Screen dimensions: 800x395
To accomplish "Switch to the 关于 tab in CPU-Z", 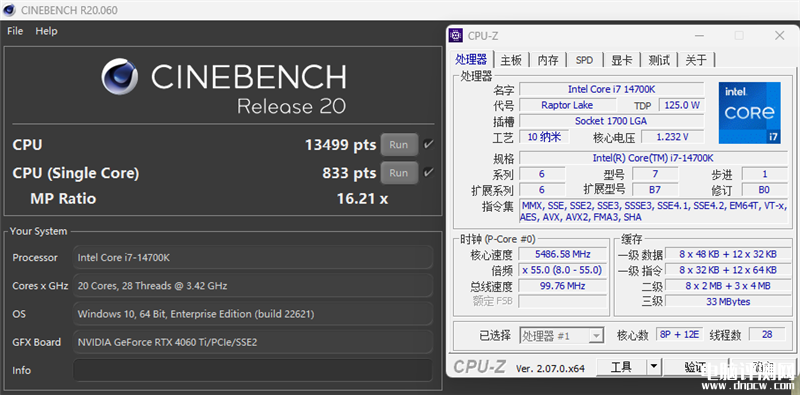I will point(696,60).
